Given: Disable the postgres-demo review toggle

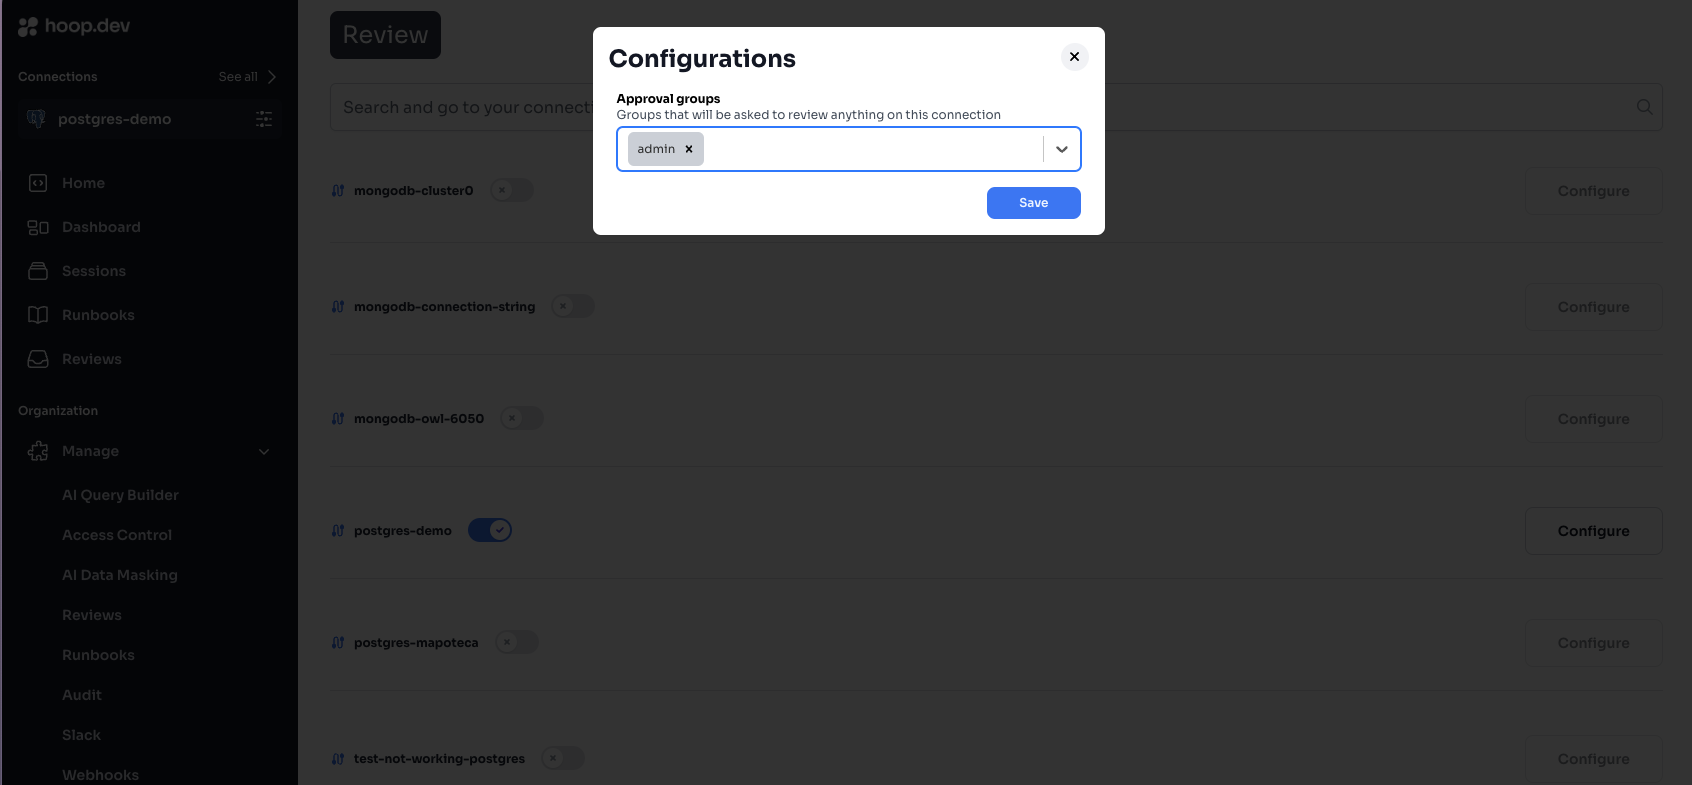Looking at the screenshot, I should (x=489, y=530).
